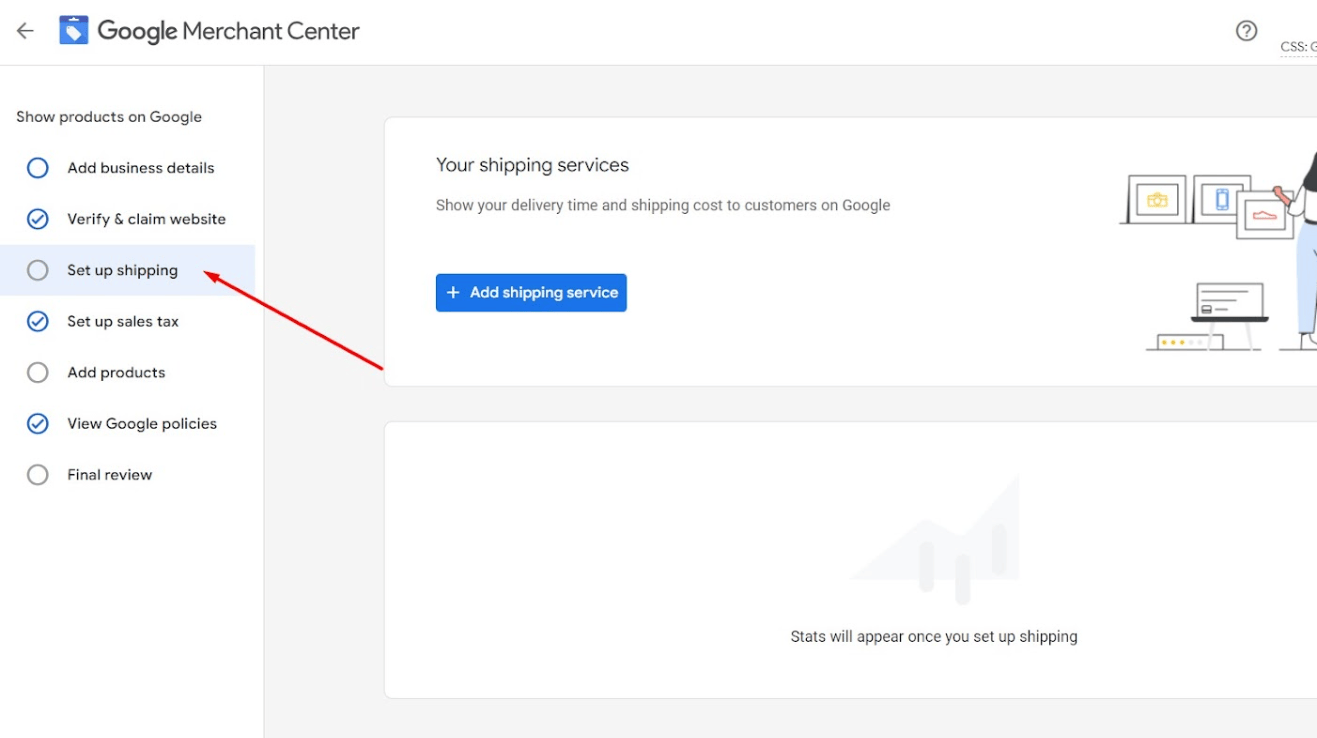The image size is (1317, 738).
Task: Click the Set up shipping status circle
Action: [x=37, y=270]
